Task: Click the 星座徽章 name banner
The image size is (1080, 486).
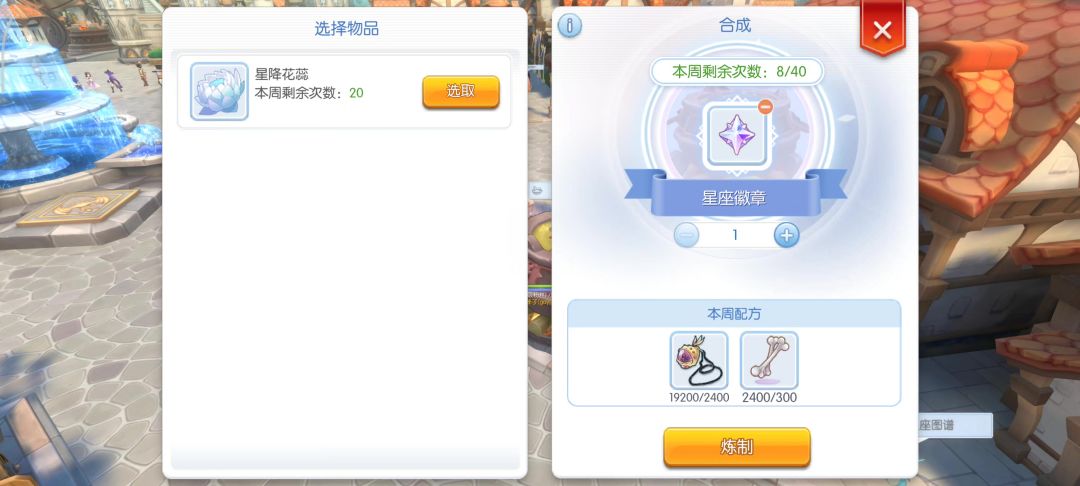Action: coord(735,198)
